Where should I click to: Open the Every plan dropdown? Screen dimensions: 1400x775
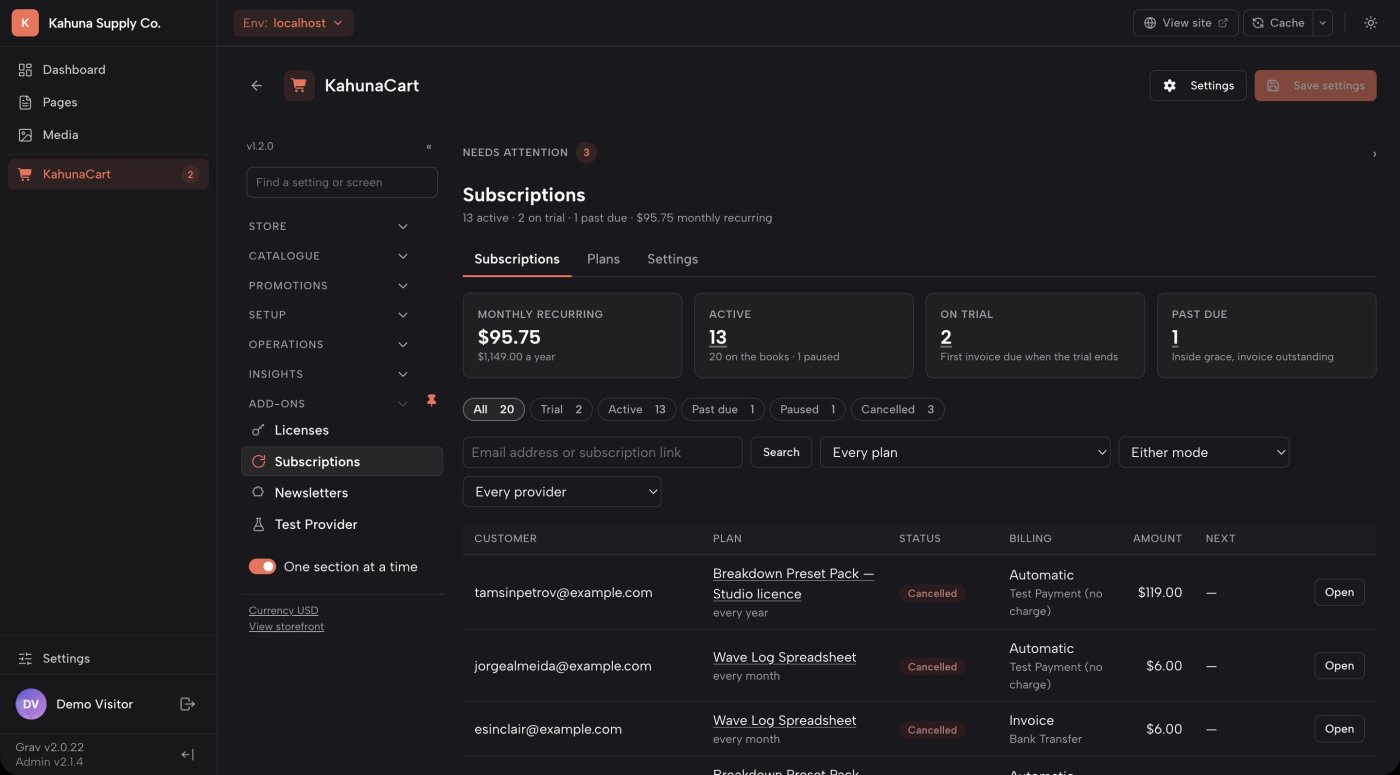pos(965,452)
